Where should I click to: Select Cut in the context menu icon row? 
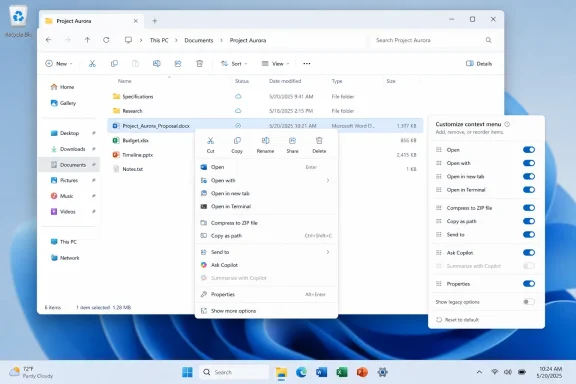point(210,145)
